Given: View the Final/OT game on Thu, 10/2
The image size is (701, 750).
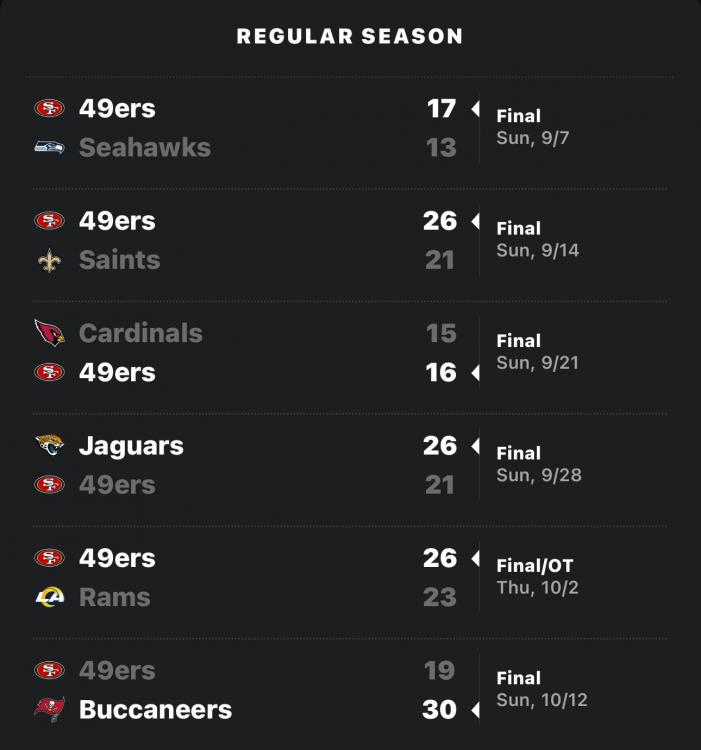Looking at the screenshot, I should tap(535, 577).
